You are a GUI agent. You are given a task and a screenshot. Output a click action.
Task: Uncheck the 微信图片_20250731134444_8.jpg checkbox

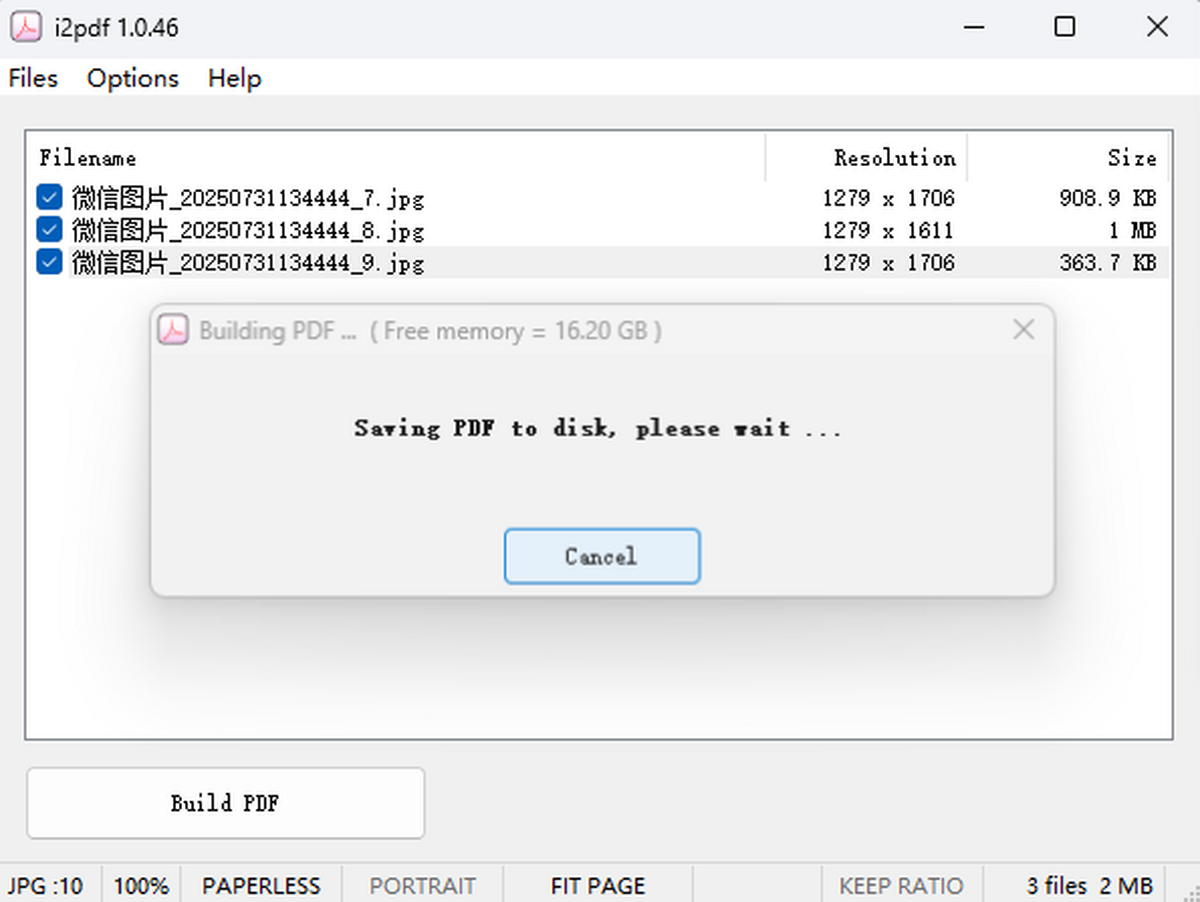tap(49, 229)
